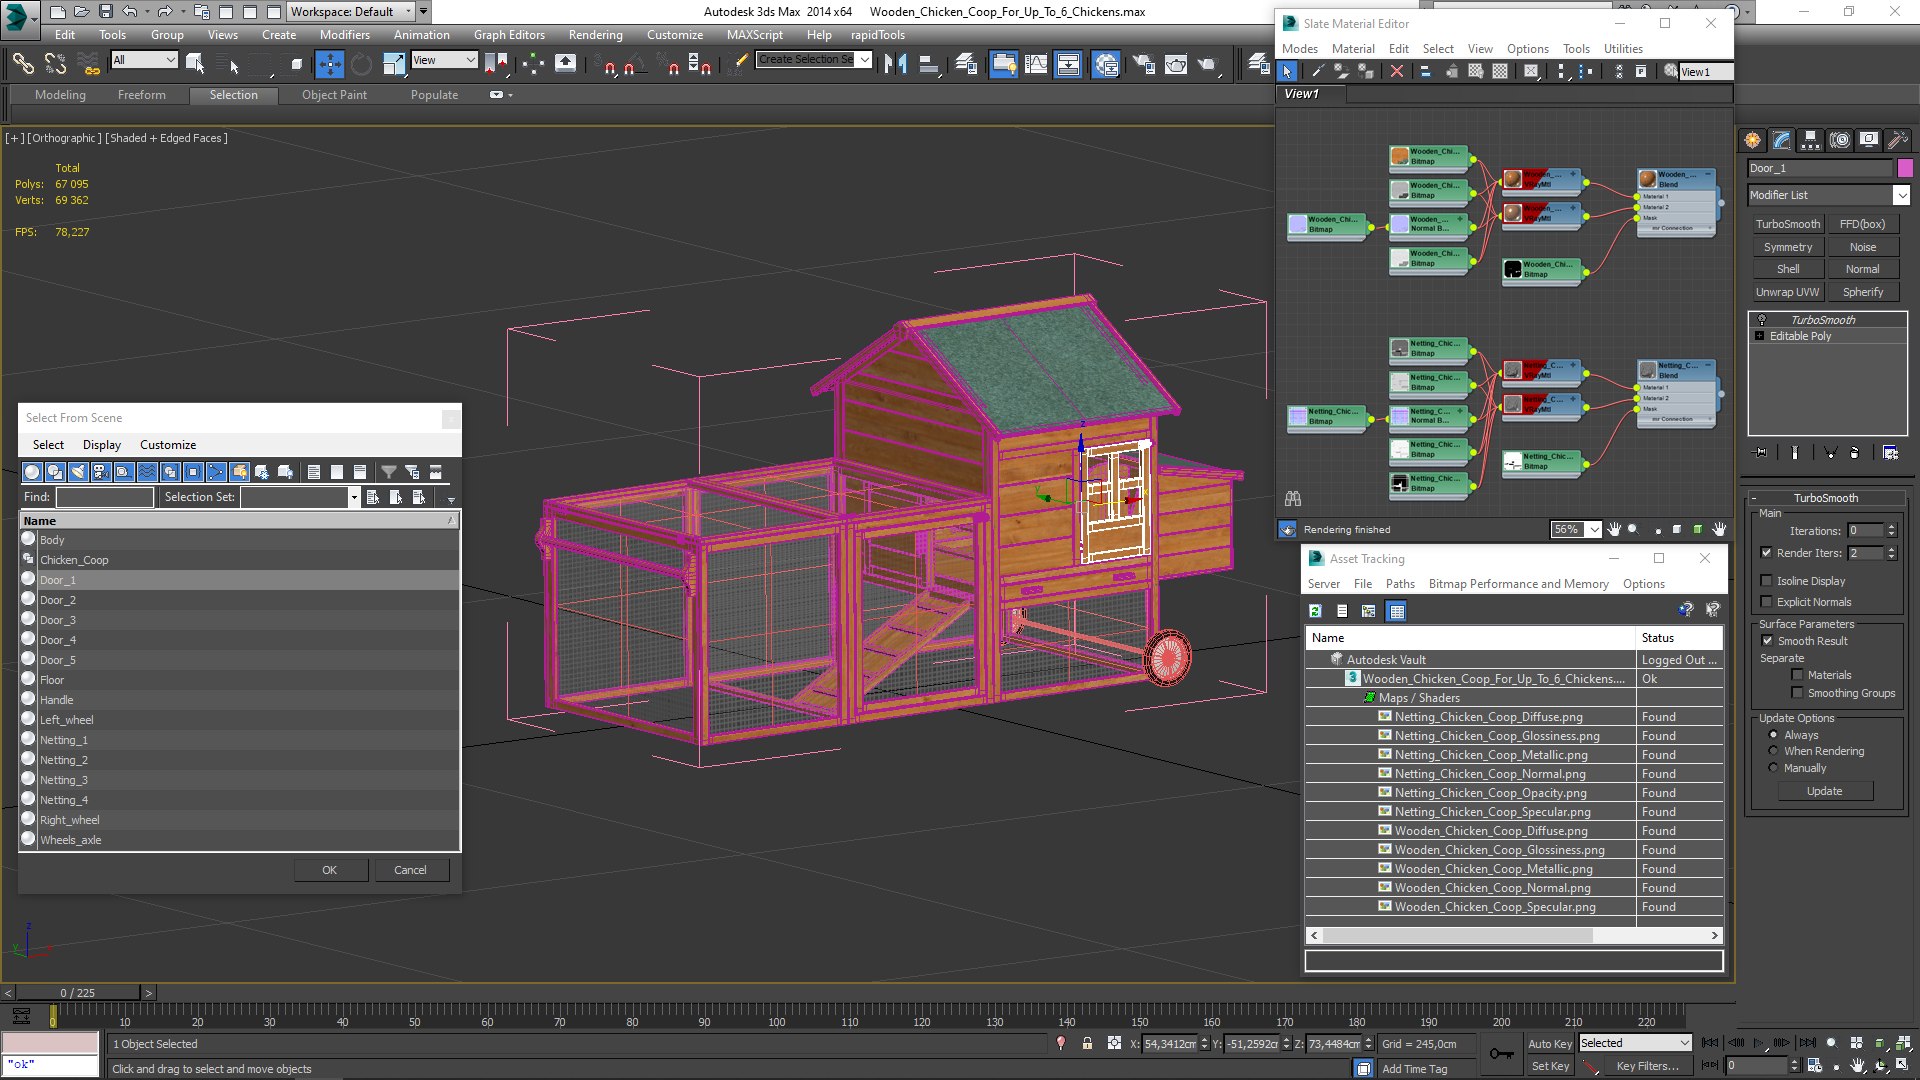Open the Utilities hammer panel tab
The width and height of the screenshot is (1920, 1080).
click(x=1897, y=140)
